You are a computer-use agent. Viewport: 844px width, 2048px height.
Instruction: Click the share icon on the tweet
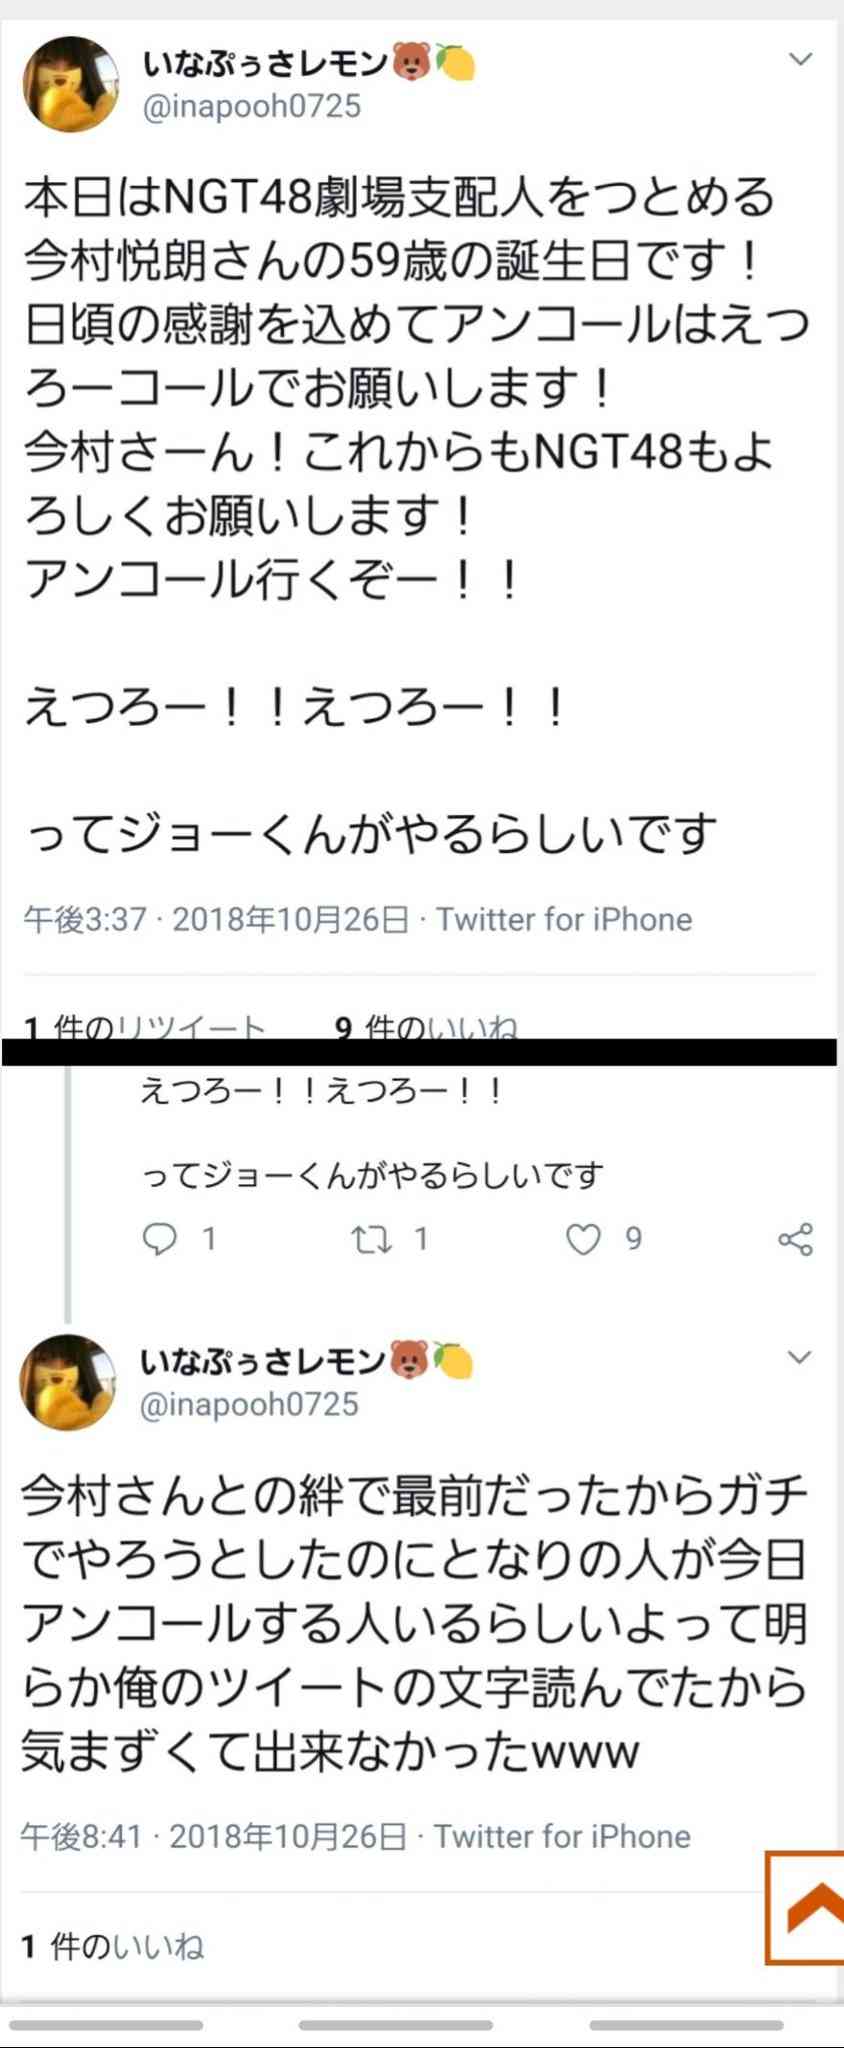point(795,1239)
